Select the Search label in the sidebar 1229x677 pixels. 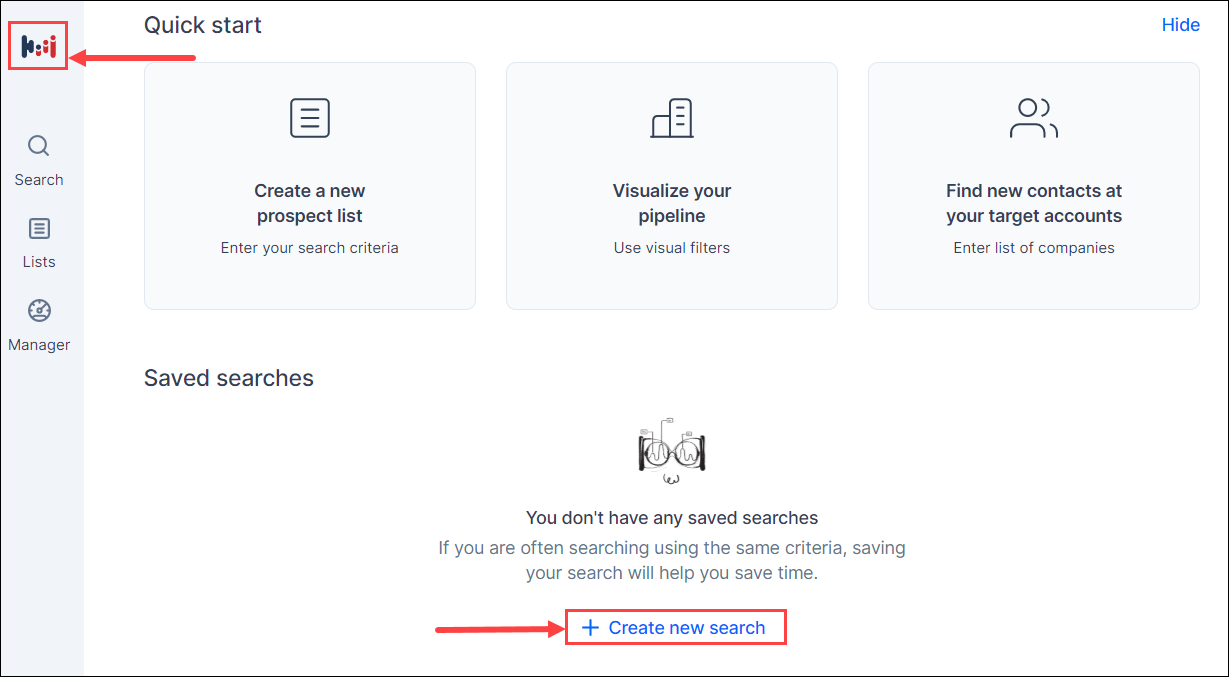click(39, 180)
